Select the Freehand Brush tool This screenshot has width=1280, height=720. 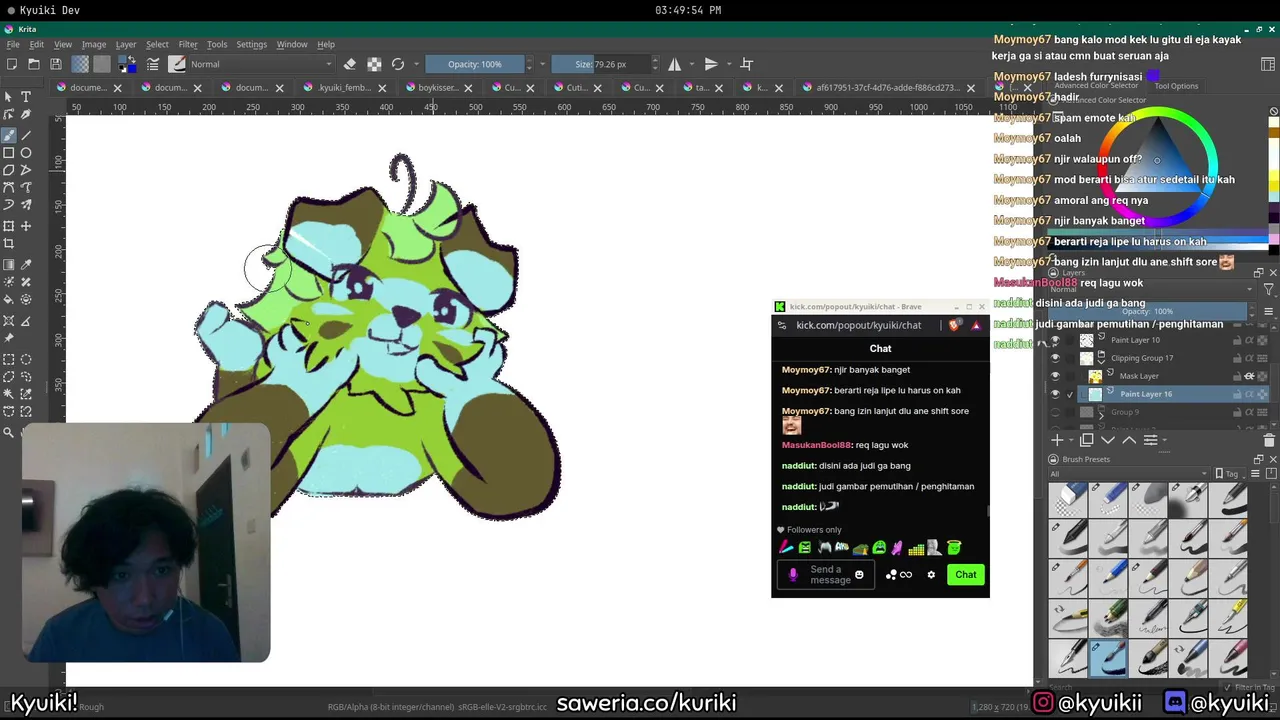[x=9, y=134]
